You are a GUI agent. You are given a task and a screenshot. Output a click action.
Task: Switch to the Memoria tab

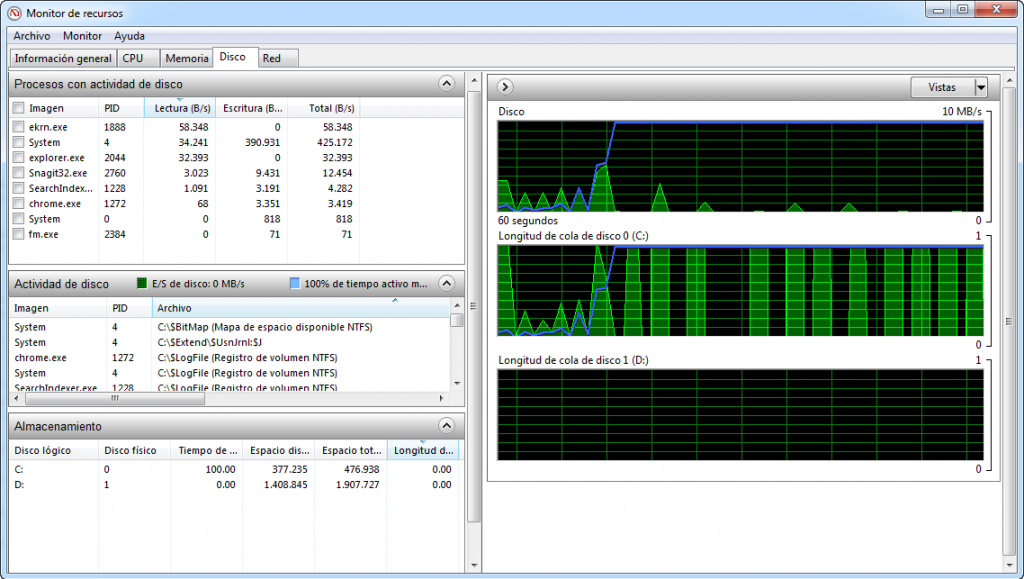tap(187, 58)
